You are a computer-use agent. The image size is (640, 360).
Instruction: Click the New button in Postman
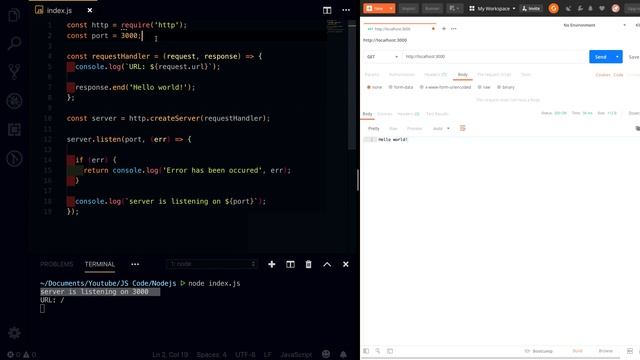coord(375,8)
